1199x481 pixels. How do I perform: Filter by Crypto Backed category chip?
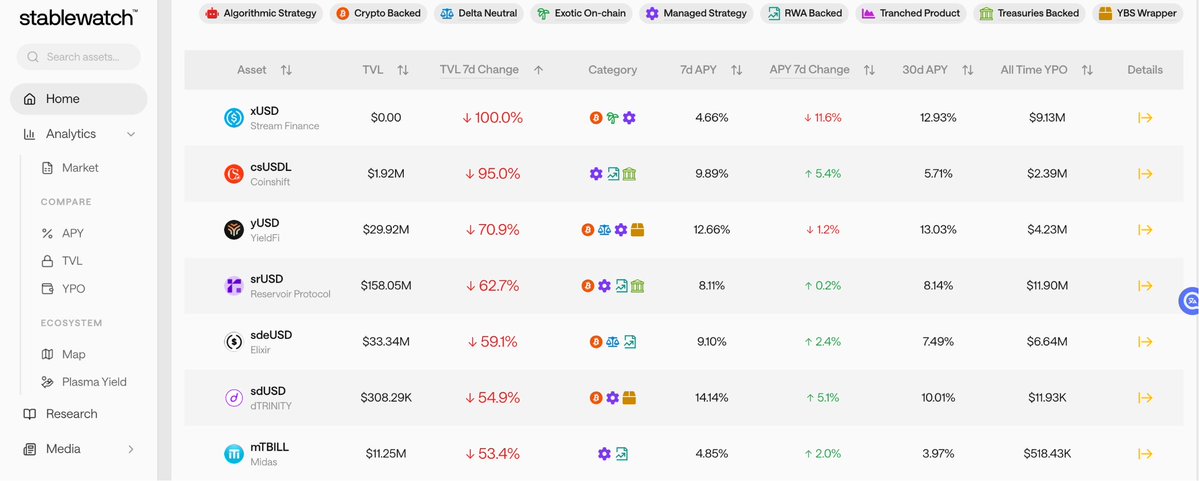pyautogui.click(x=379, y=13)
